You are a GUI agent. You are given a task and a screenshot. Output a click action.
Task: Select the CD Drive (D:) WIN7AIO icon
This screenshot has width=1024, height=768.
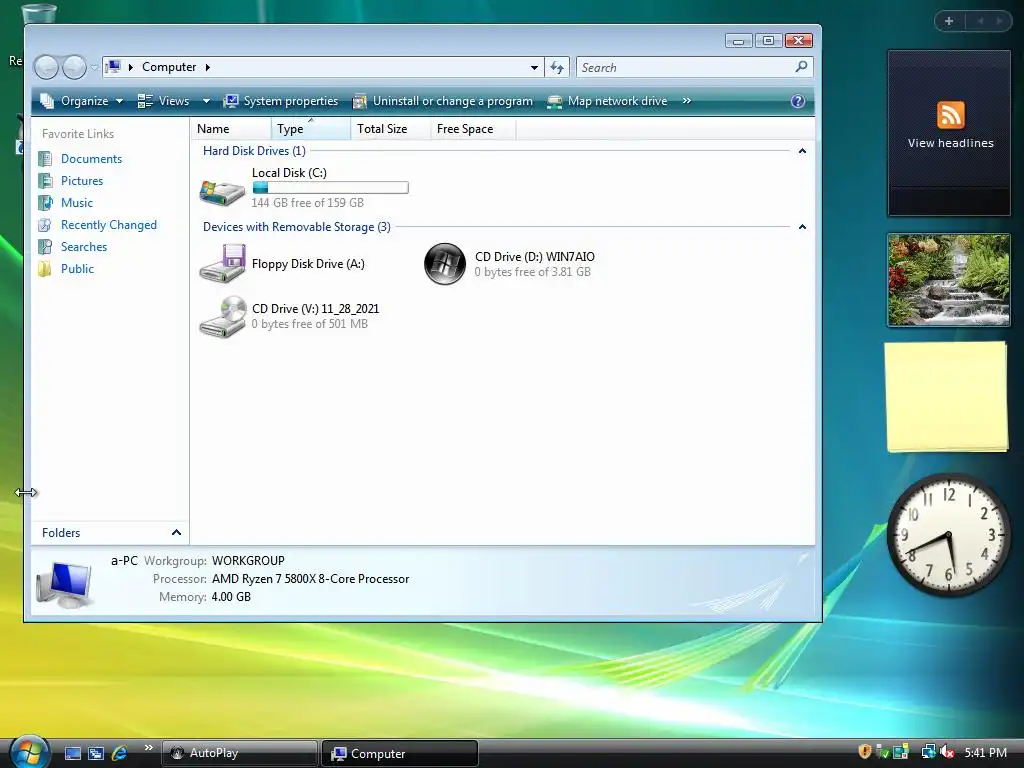445,264
